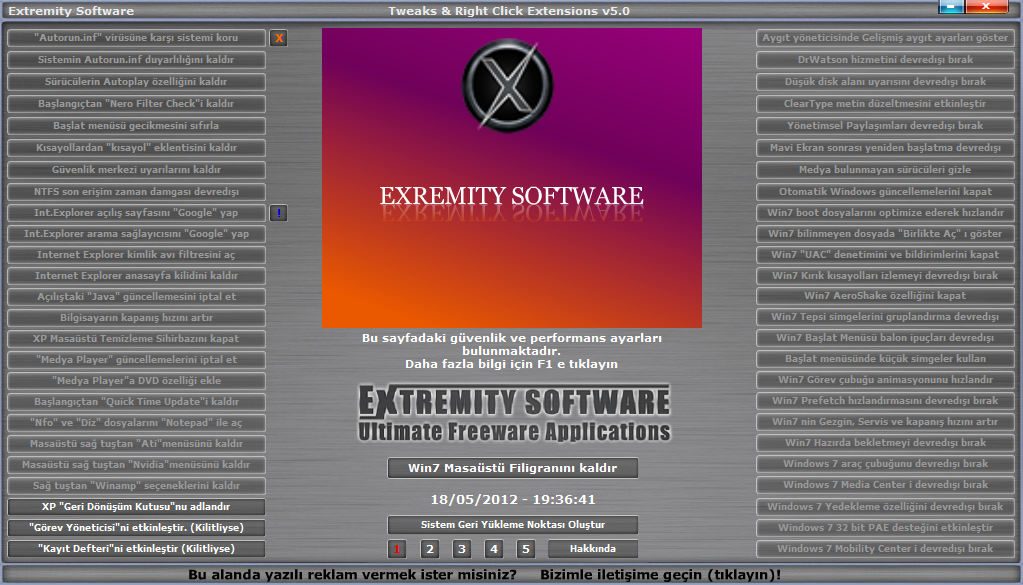Click the blue exclamation icon beside Int.Explorer
Screen dimensions: 1023x585
pos(279,213)
